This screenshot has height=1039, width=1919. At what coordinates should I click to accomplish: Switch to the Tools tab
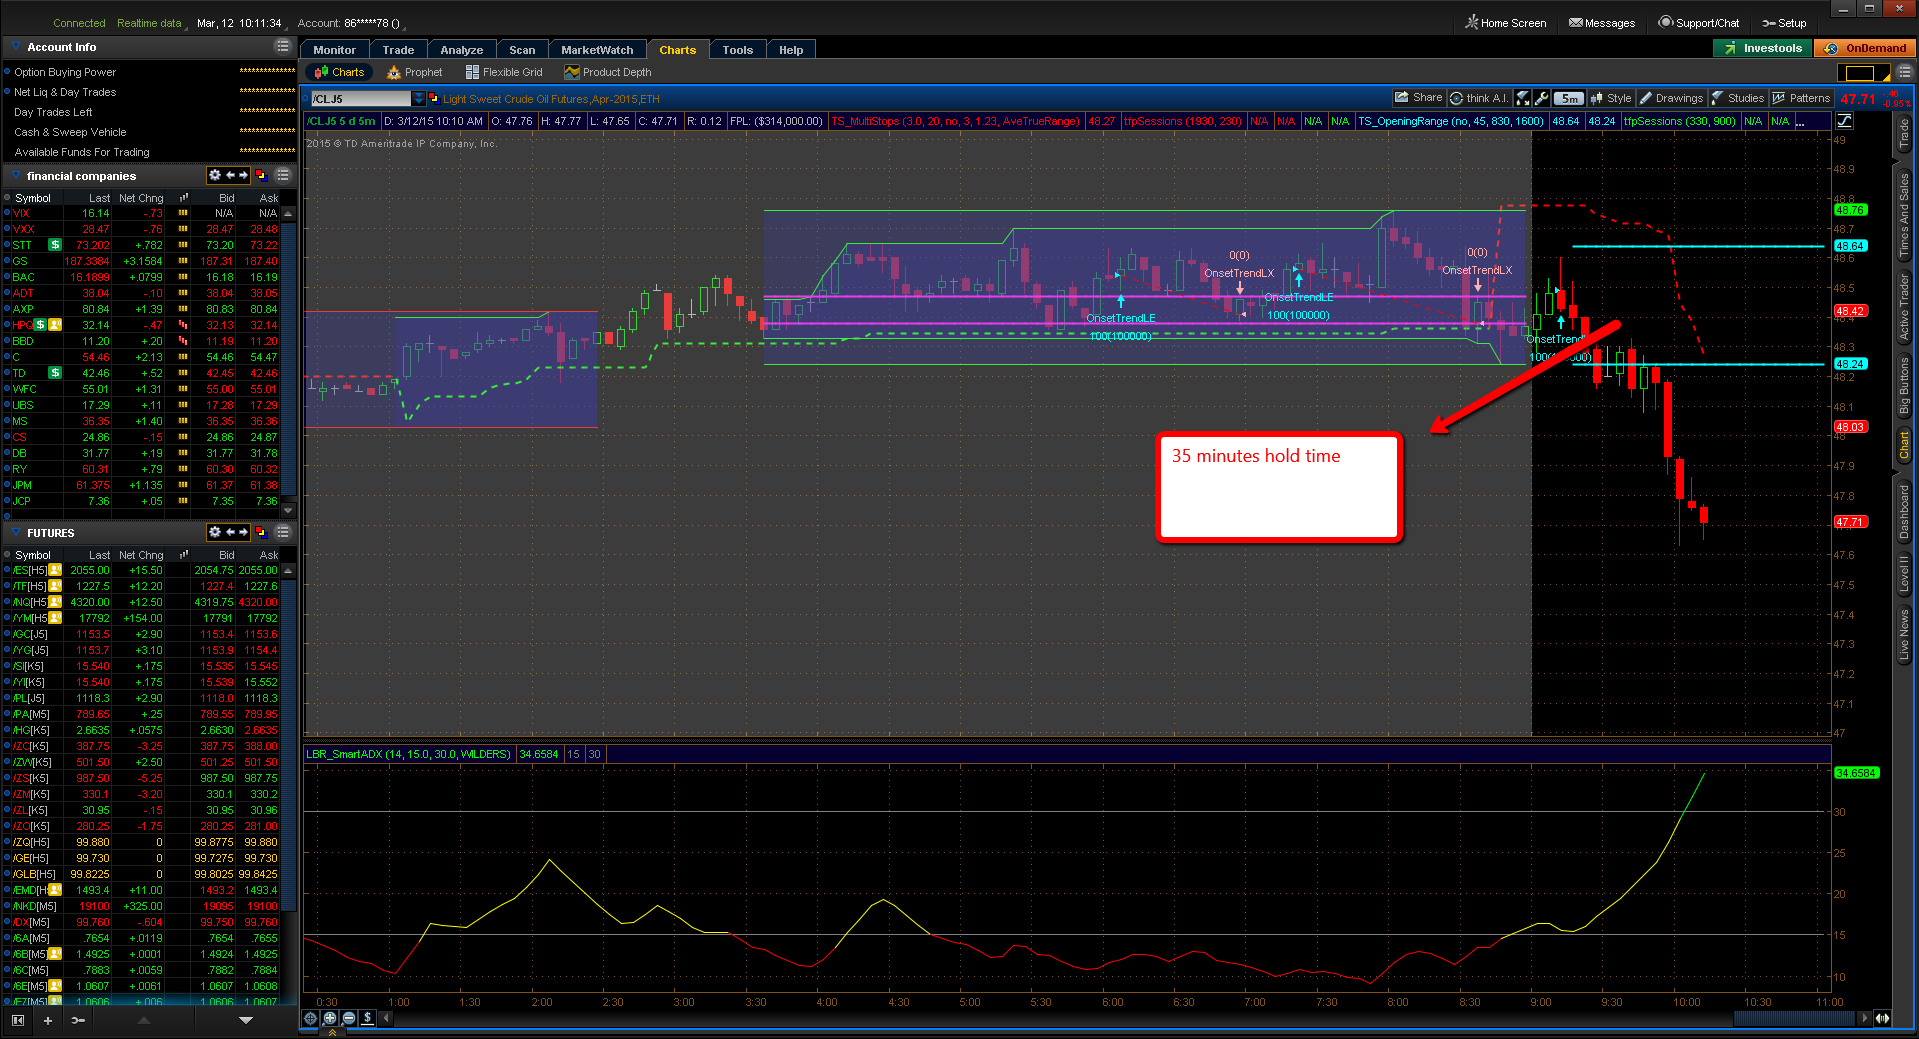coord(737,50)
